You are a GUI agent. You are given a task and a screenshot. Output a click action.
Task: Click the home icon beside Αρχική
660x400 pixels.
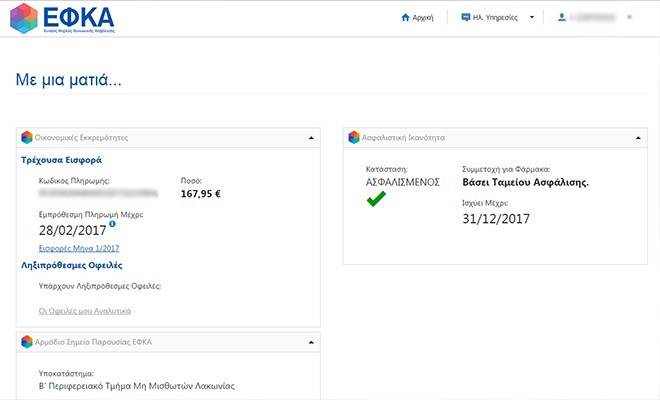[405, 17]
